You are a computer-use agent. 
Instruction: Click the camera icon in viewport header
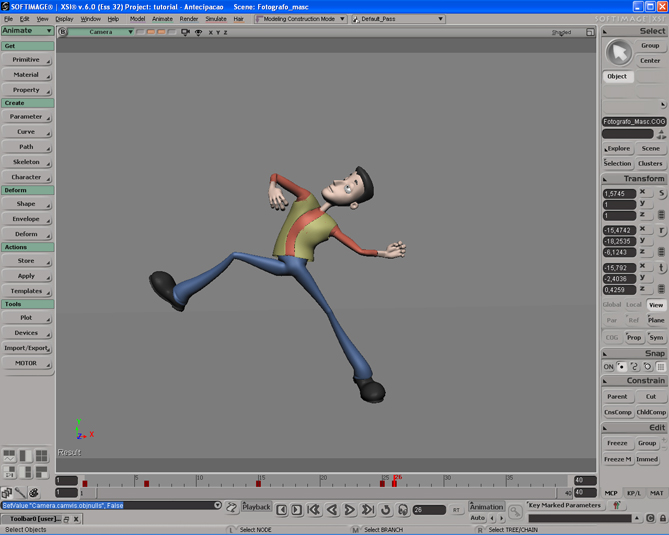pyautogui.click(x=186, y=32)
